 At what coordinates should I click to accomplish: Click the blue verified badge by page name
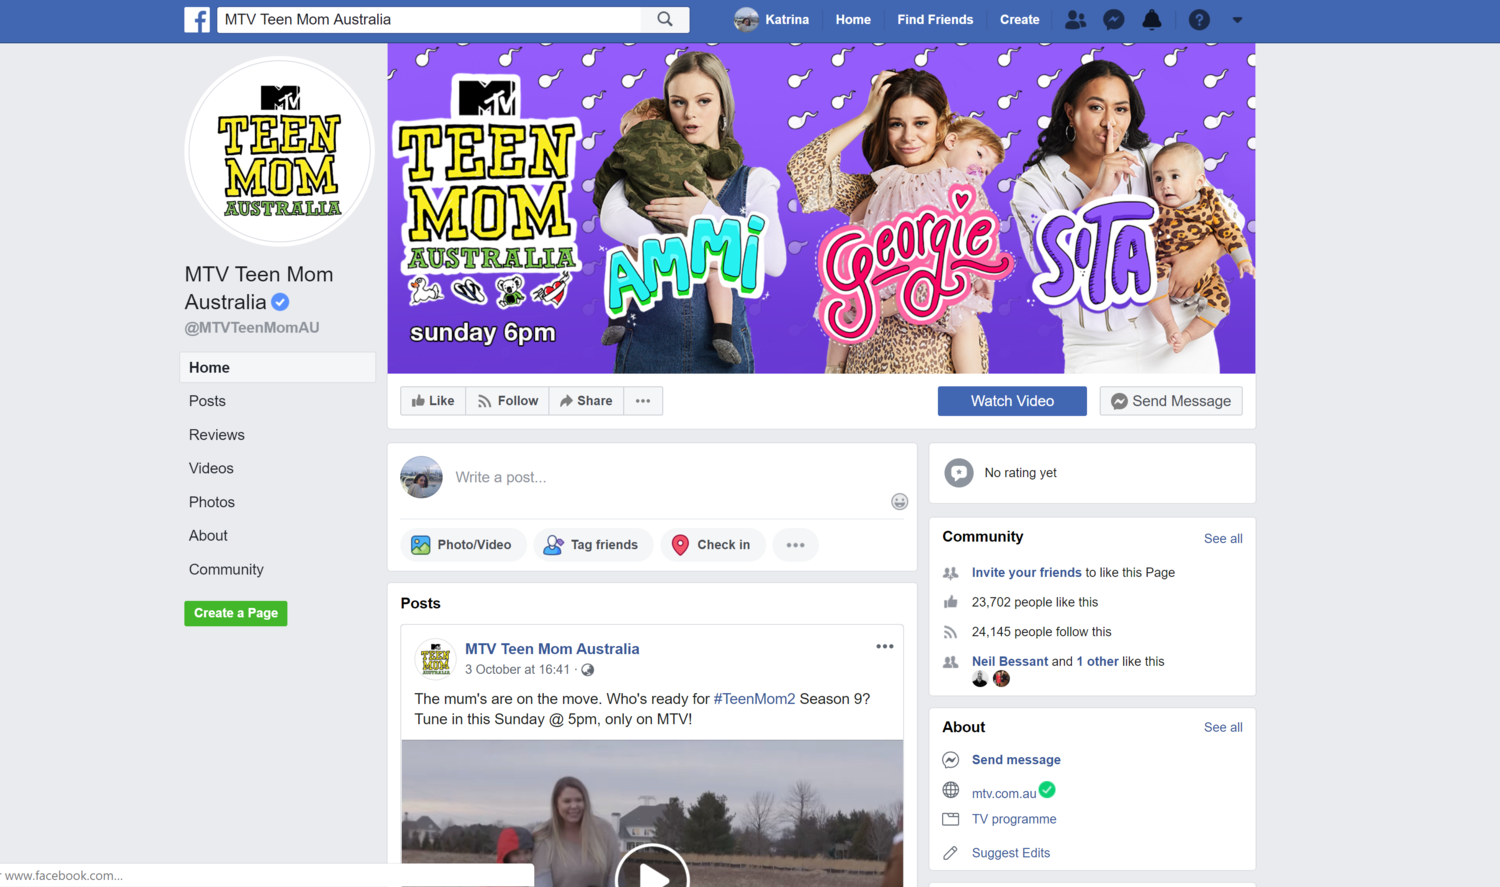[x=281, y=302]
